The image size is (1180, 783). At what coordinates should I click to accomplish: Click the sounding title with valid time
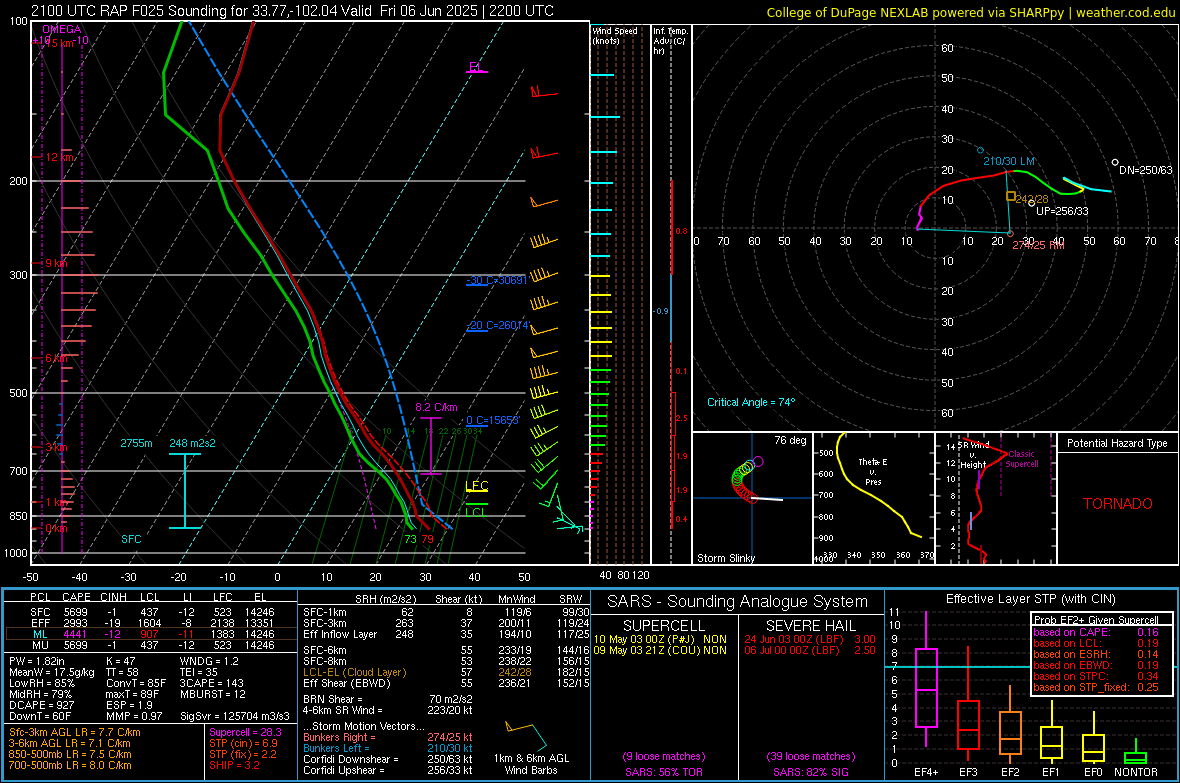point(292,11)
